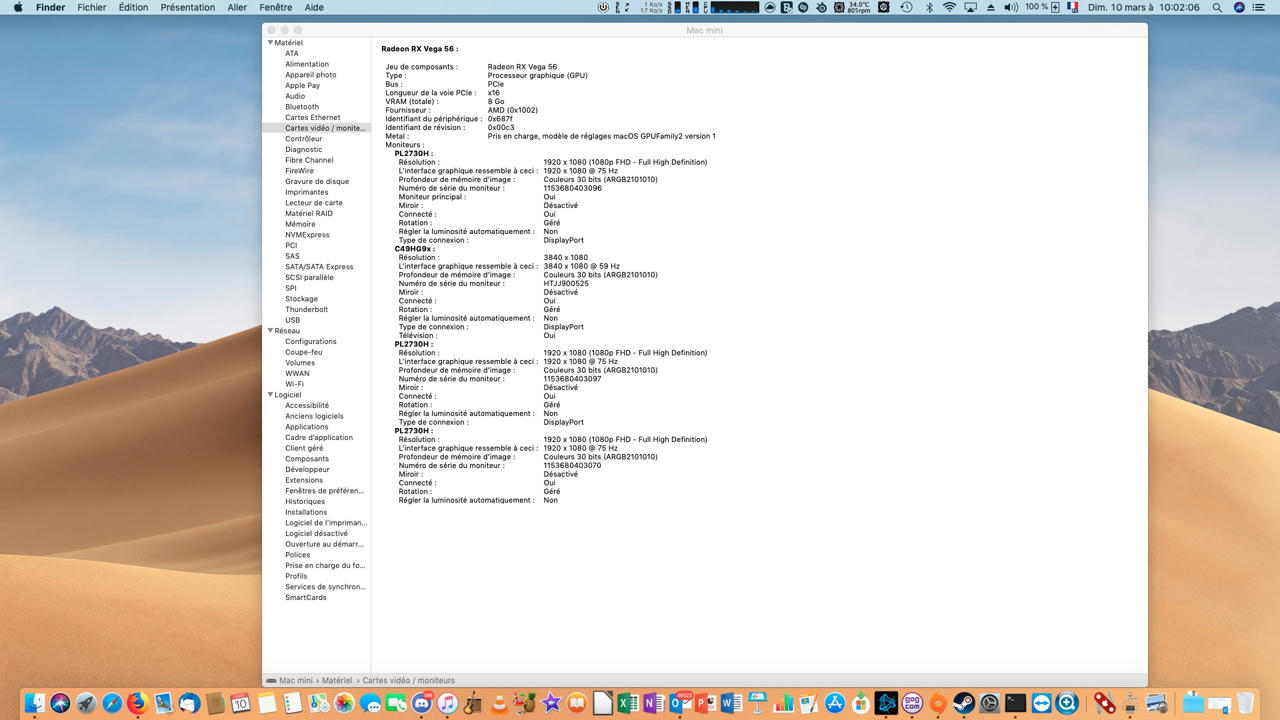1280x720 pixels.
Task: Open iBooks orange icon in Dock
Action: (x=577, y=703)
